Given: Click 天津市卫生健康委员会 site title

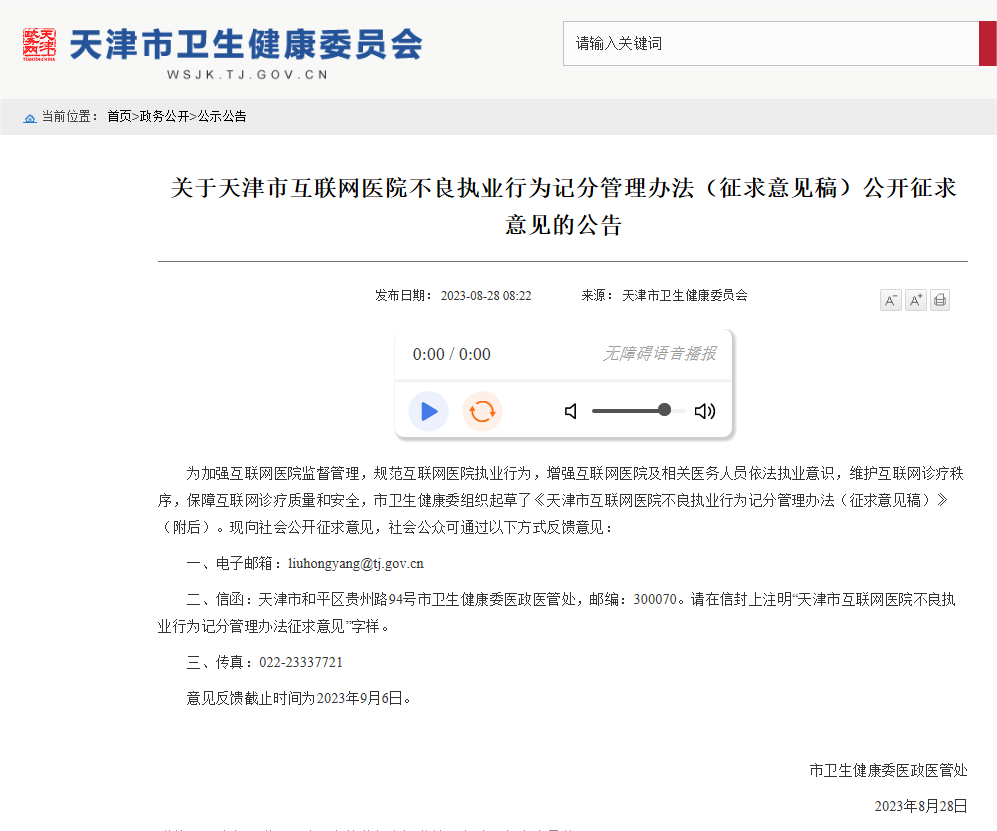Looking at the screenshot, I should click(x=246, y=45).
